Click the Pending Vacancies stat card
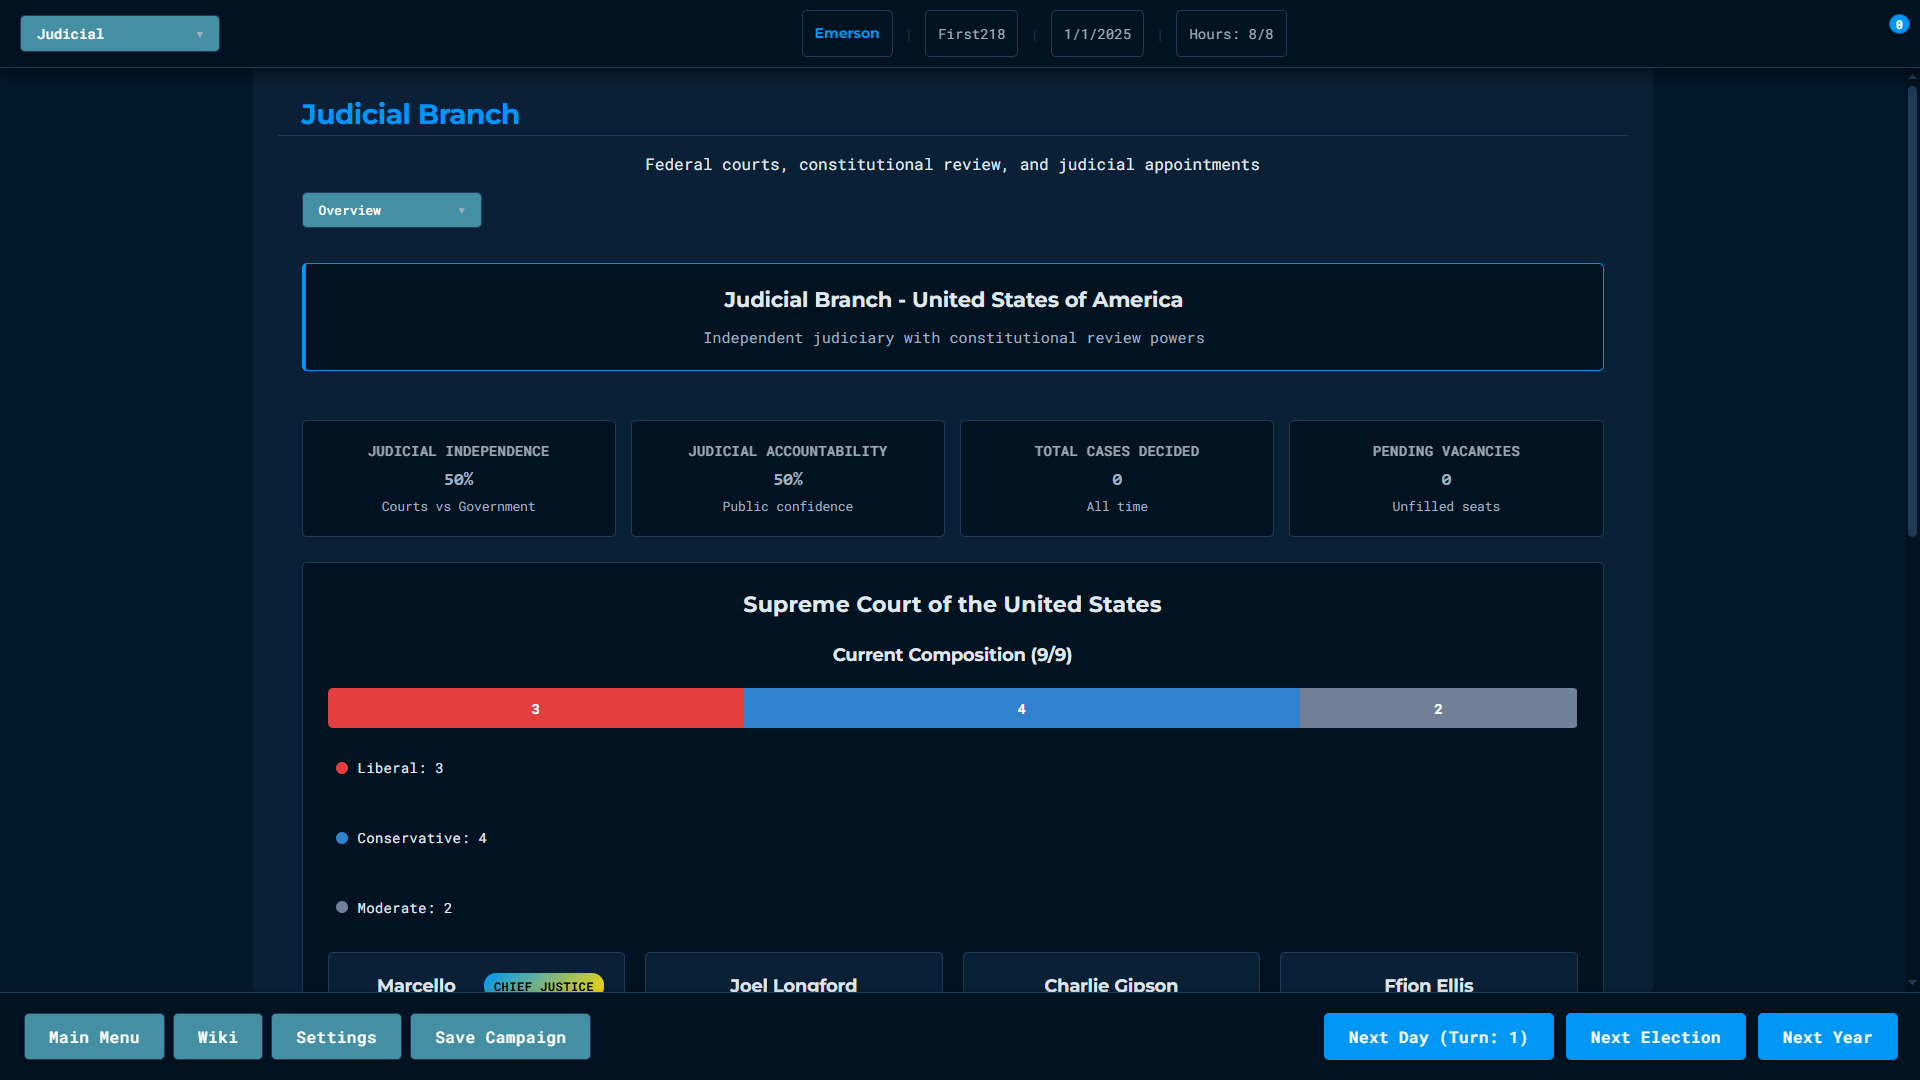Viewport: 1920px width, 1080px height. pos(1445,478)
